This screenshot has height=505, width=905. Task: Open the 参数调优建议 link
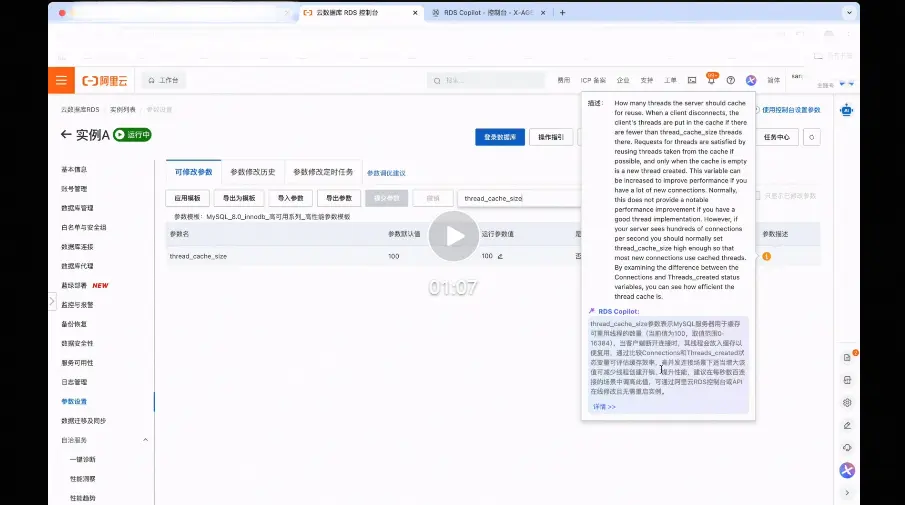click(386, 173)
